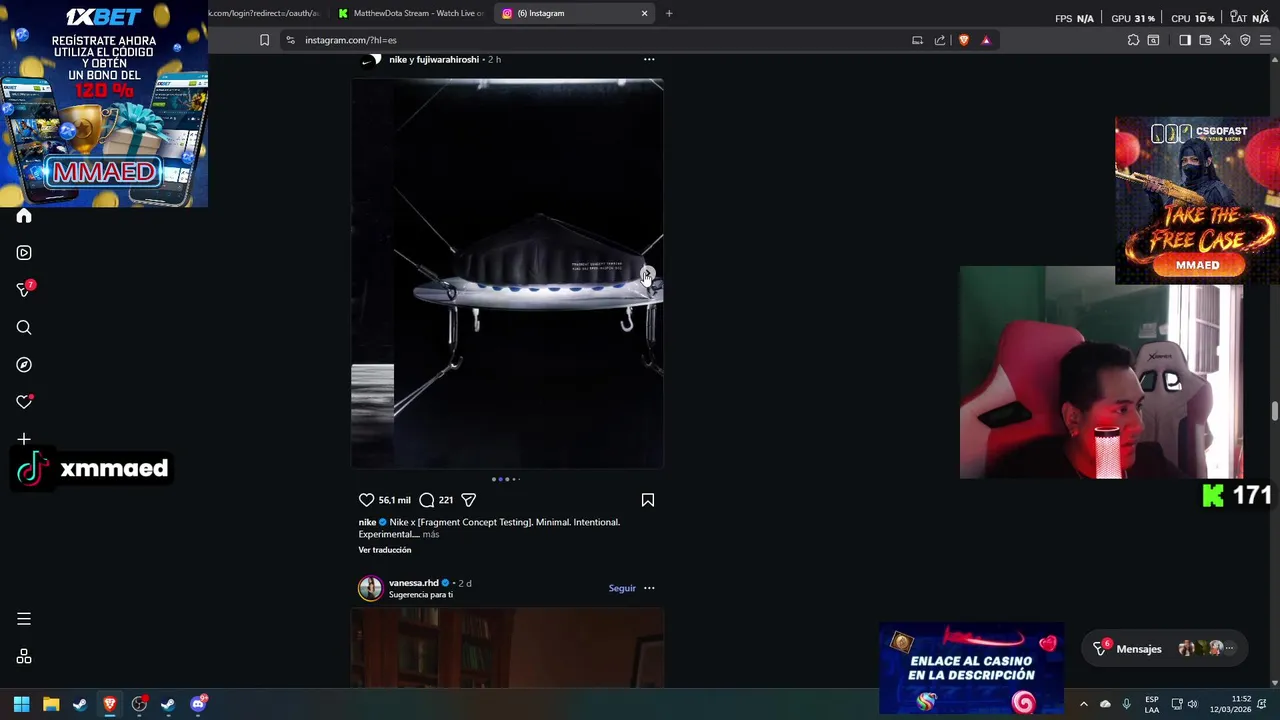Open the Explore compass icon
This screenshot has width=1280, height=720.
[24, 365]
